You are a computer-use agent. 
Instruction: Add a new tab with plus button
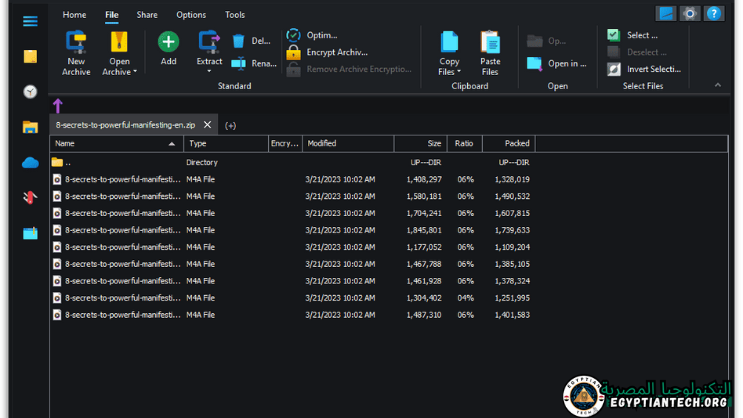click(x=230, y=125)
